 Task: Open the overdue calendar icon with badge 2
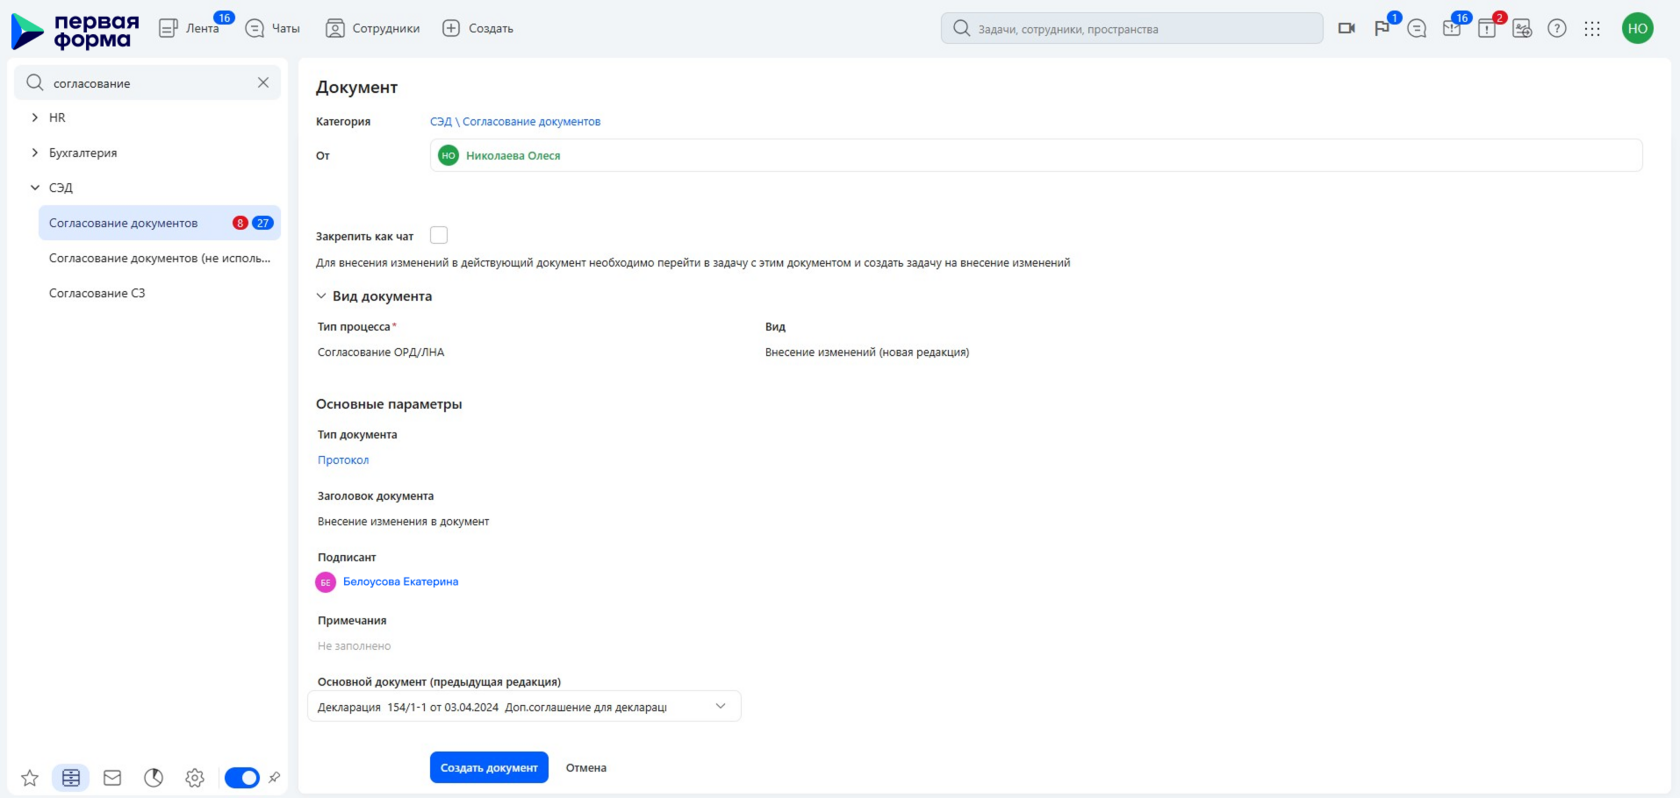click(x=1487, y=29)
